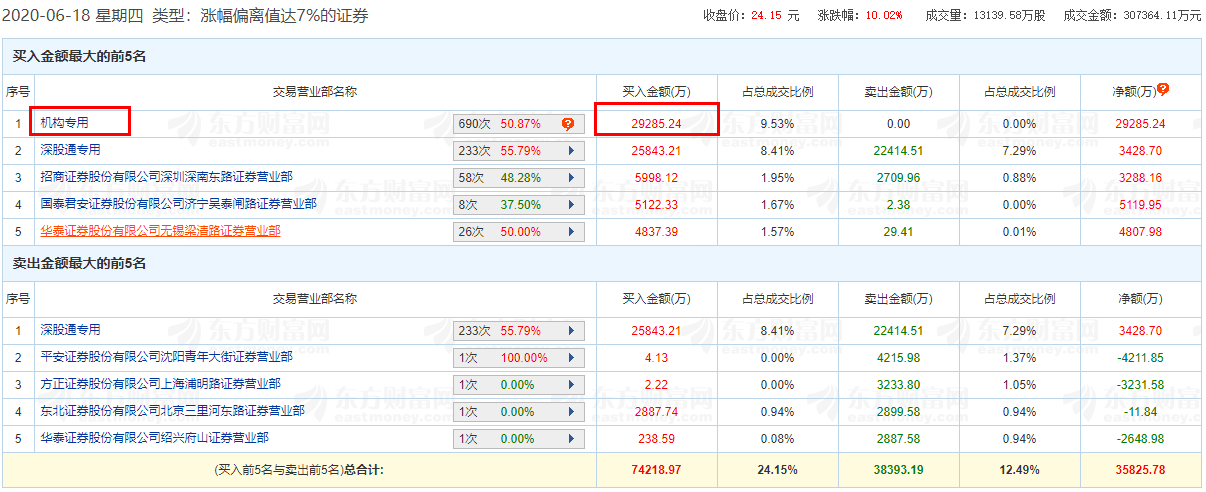Viewport: 1206px width, 492px height.
Task: Expand arrow in 平安证券 沈阳青年大街 row
Action: [x=571, y=358]
